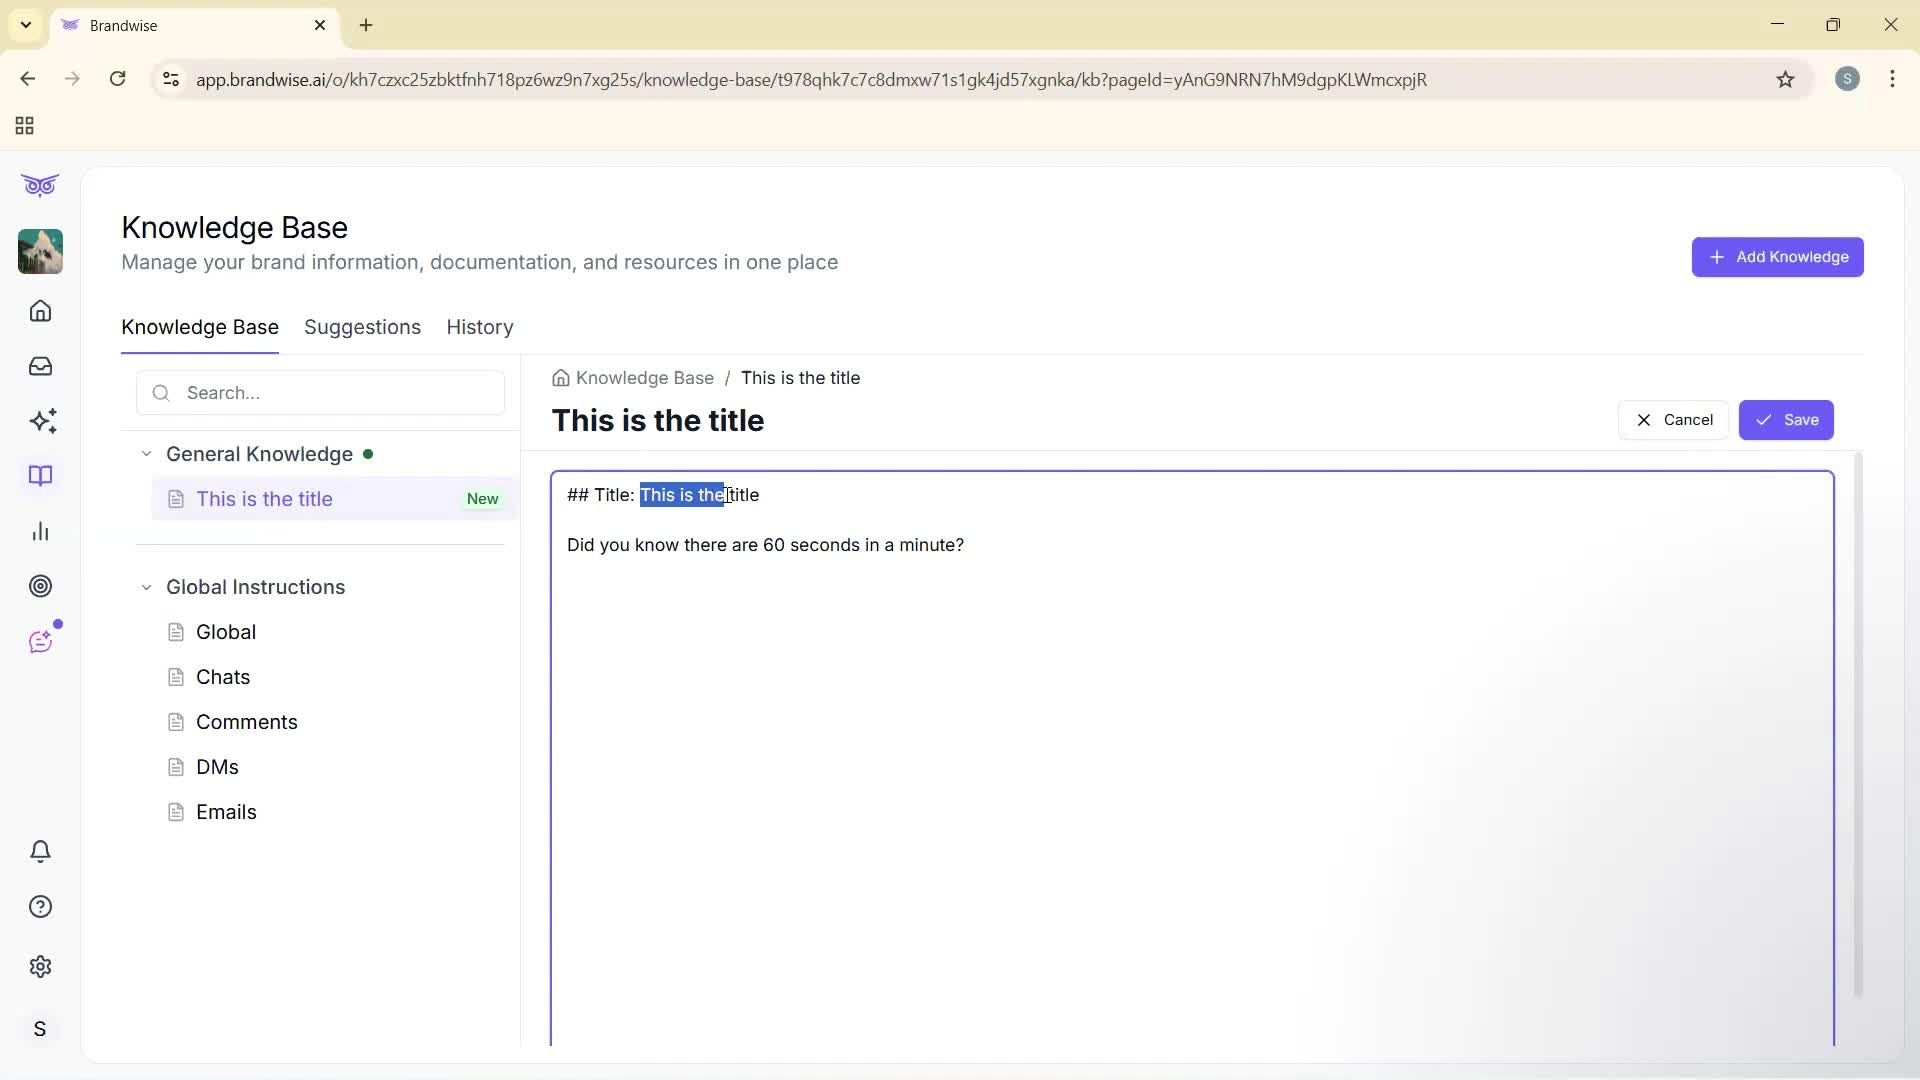
Task: Click the Brandwise owl logo
Action: [40, 185]
